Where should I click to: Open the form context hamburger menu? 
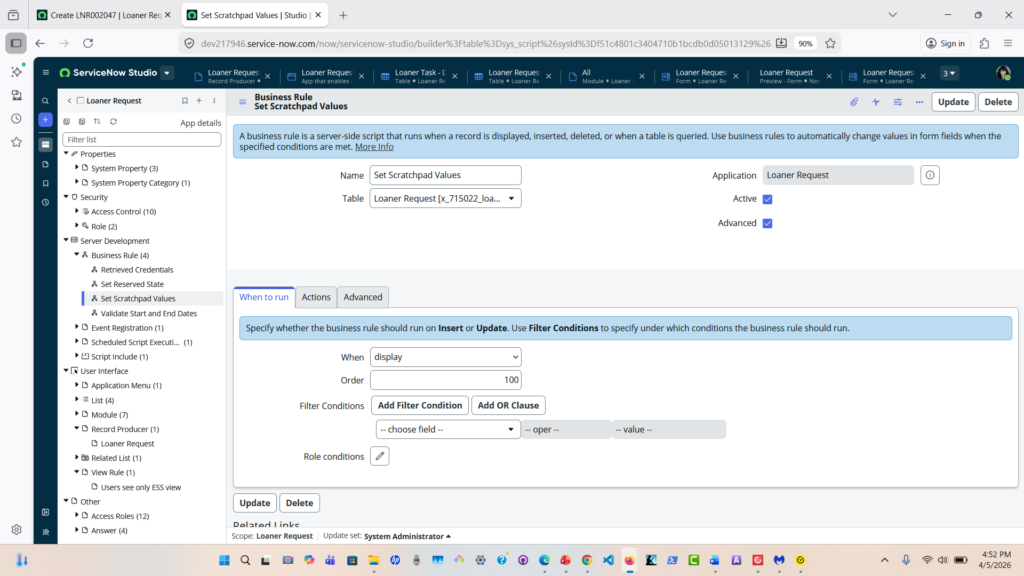point(243,102)
